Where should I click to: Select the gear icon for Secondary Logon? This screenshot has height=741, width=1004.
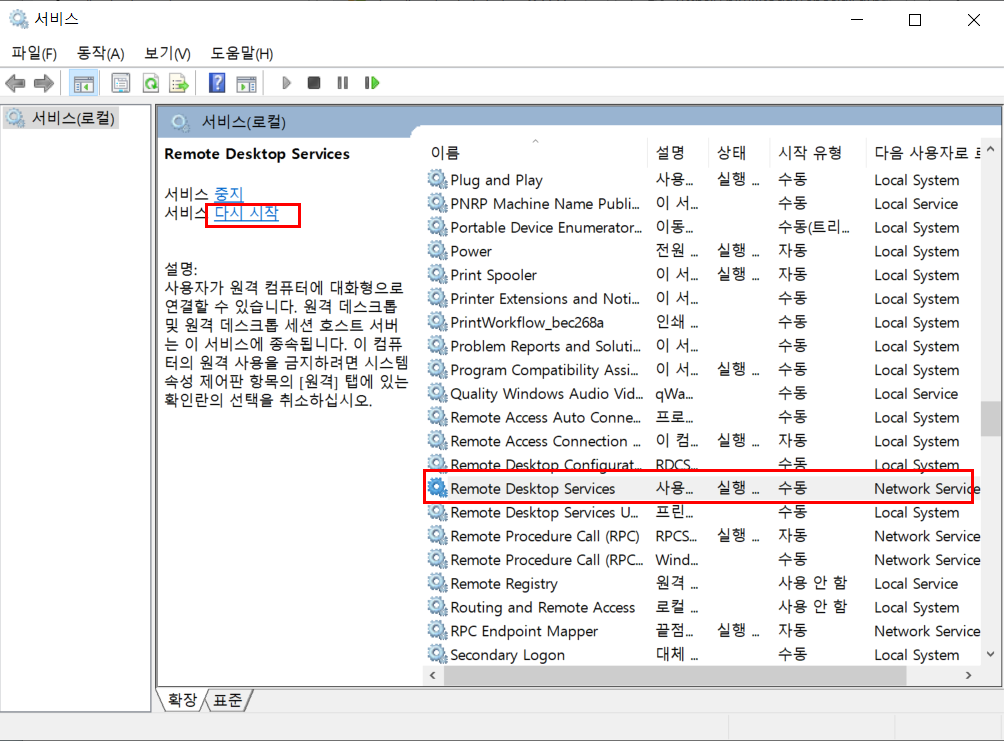tap(437, 654)
